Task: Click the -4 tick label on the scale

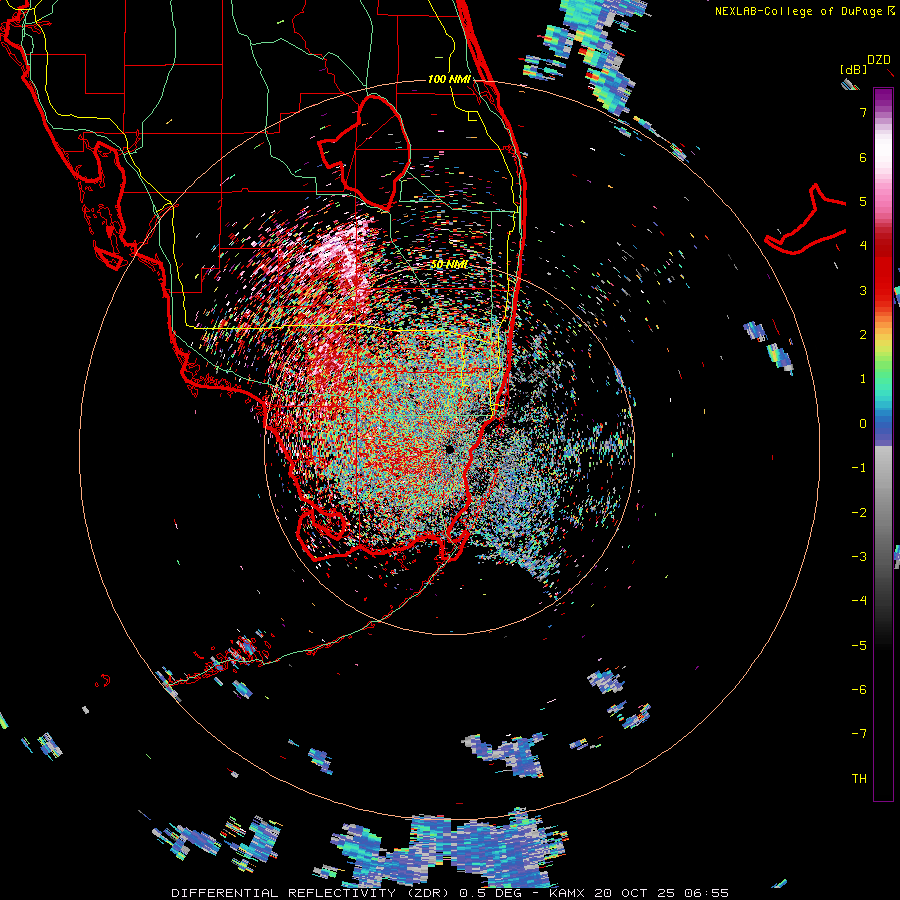Action: [859, 601]
